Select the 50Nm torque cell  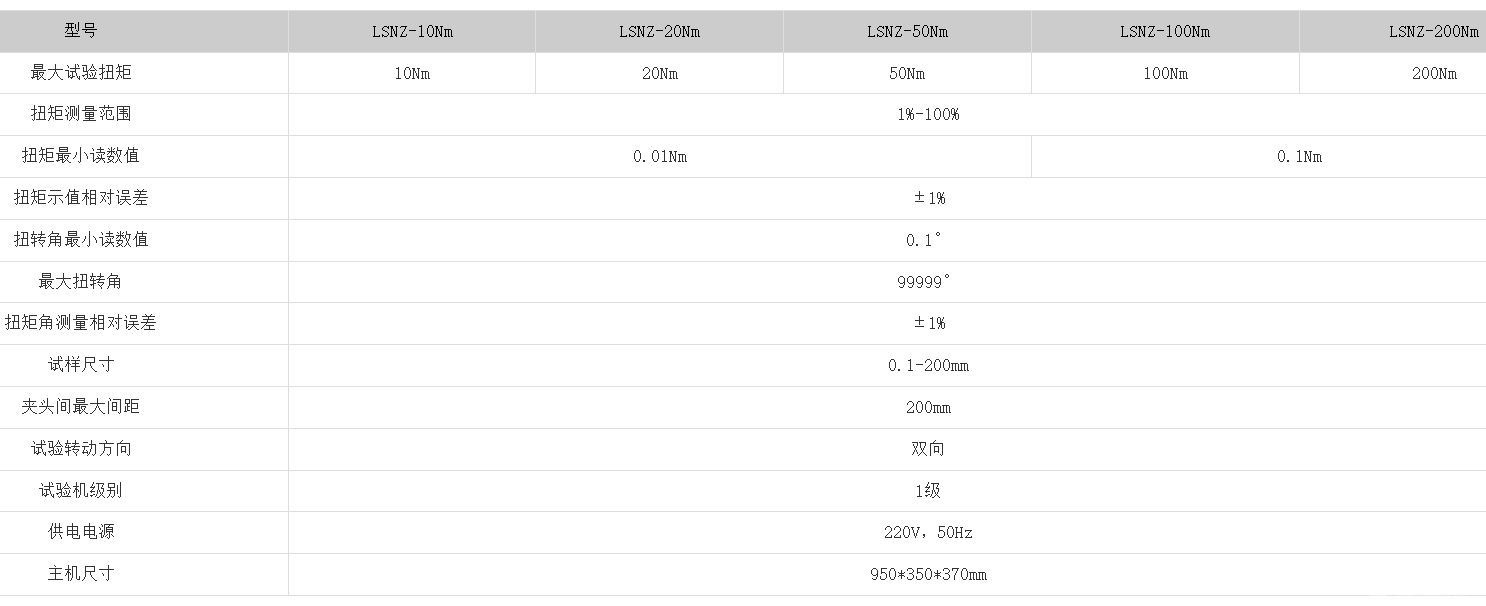click(907, 73)
